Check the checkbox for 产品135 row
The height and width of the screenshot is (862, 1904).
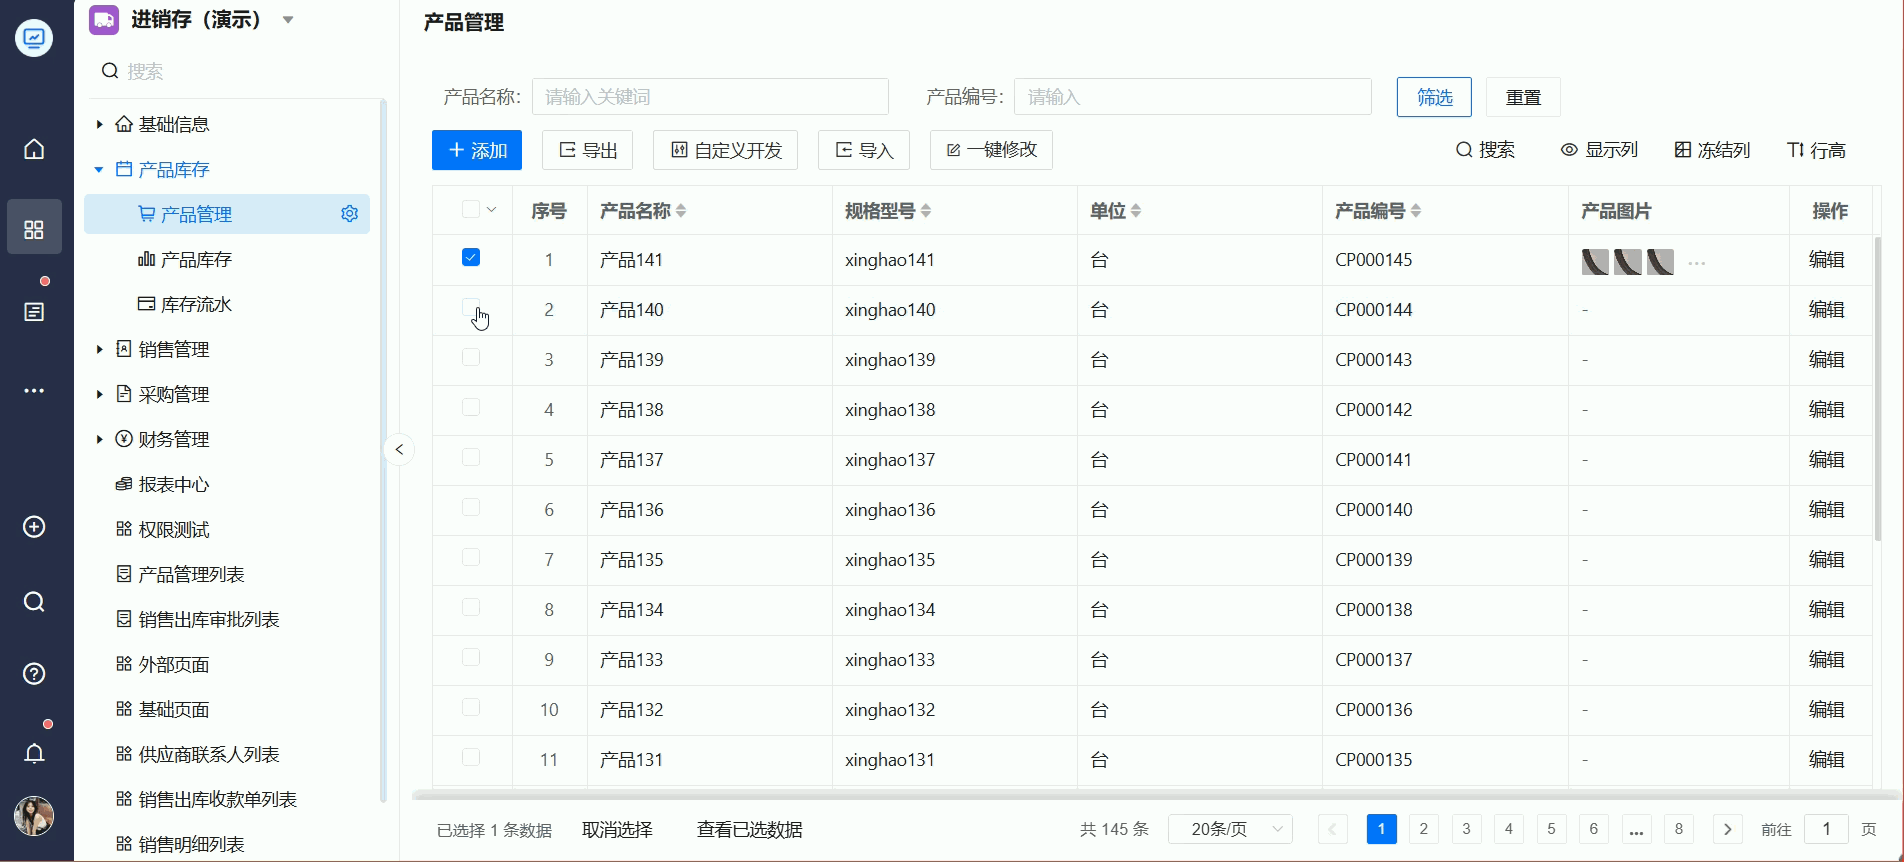tap(471, 557)
